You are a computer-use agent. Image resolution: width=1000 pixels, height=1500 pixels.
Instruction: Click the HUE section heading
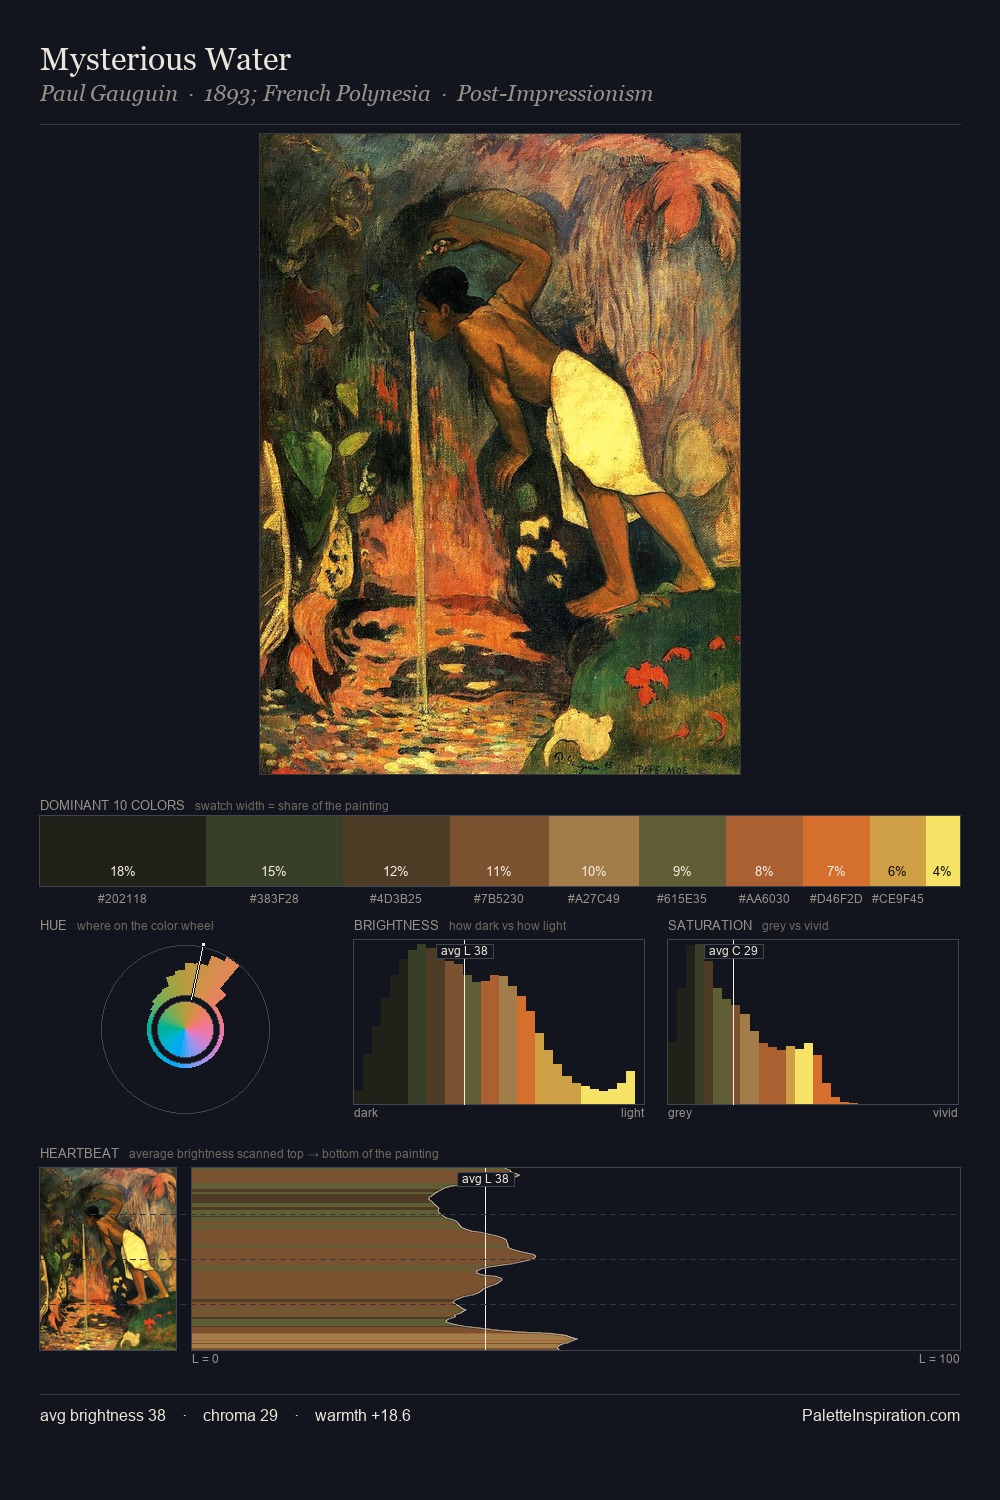pos(53,925)
